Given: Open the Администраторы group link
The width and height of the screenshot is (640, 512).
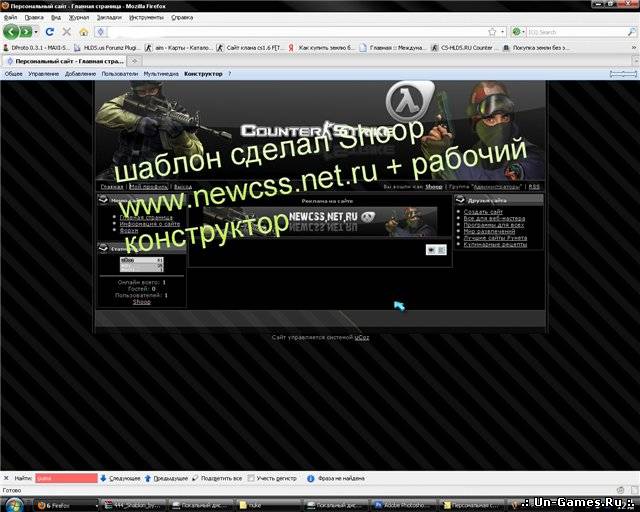Looking at the screenshot, I should [497, 187].
